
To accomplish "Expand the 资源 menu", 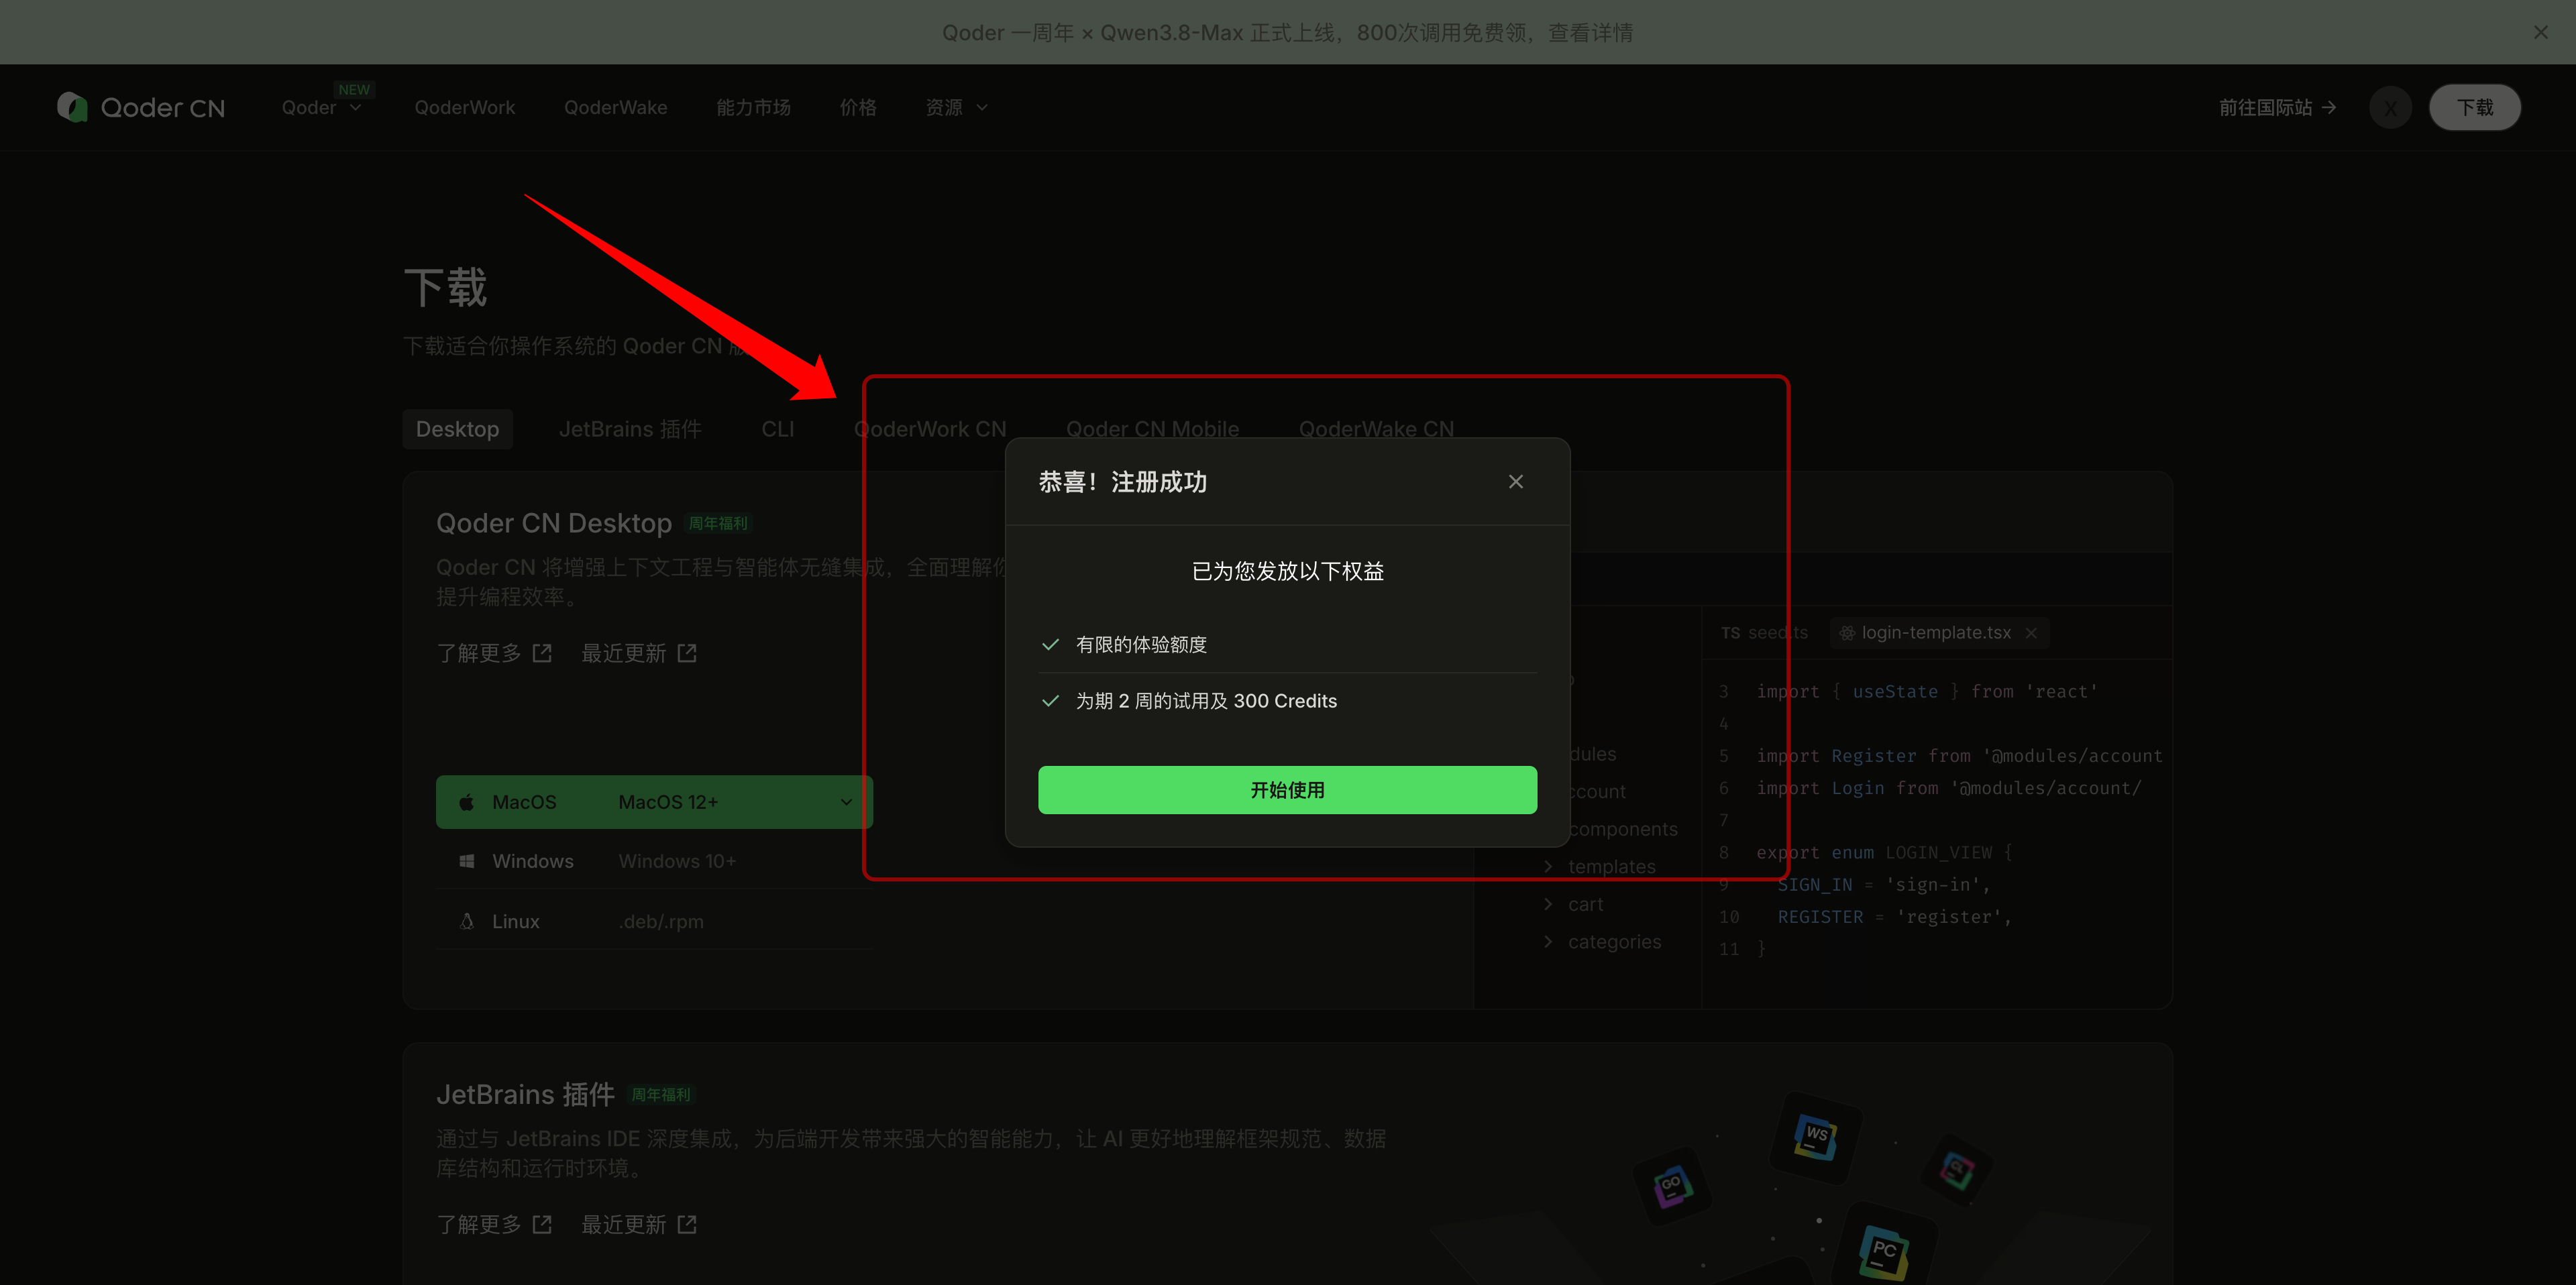I will click(x=956, y=107).
